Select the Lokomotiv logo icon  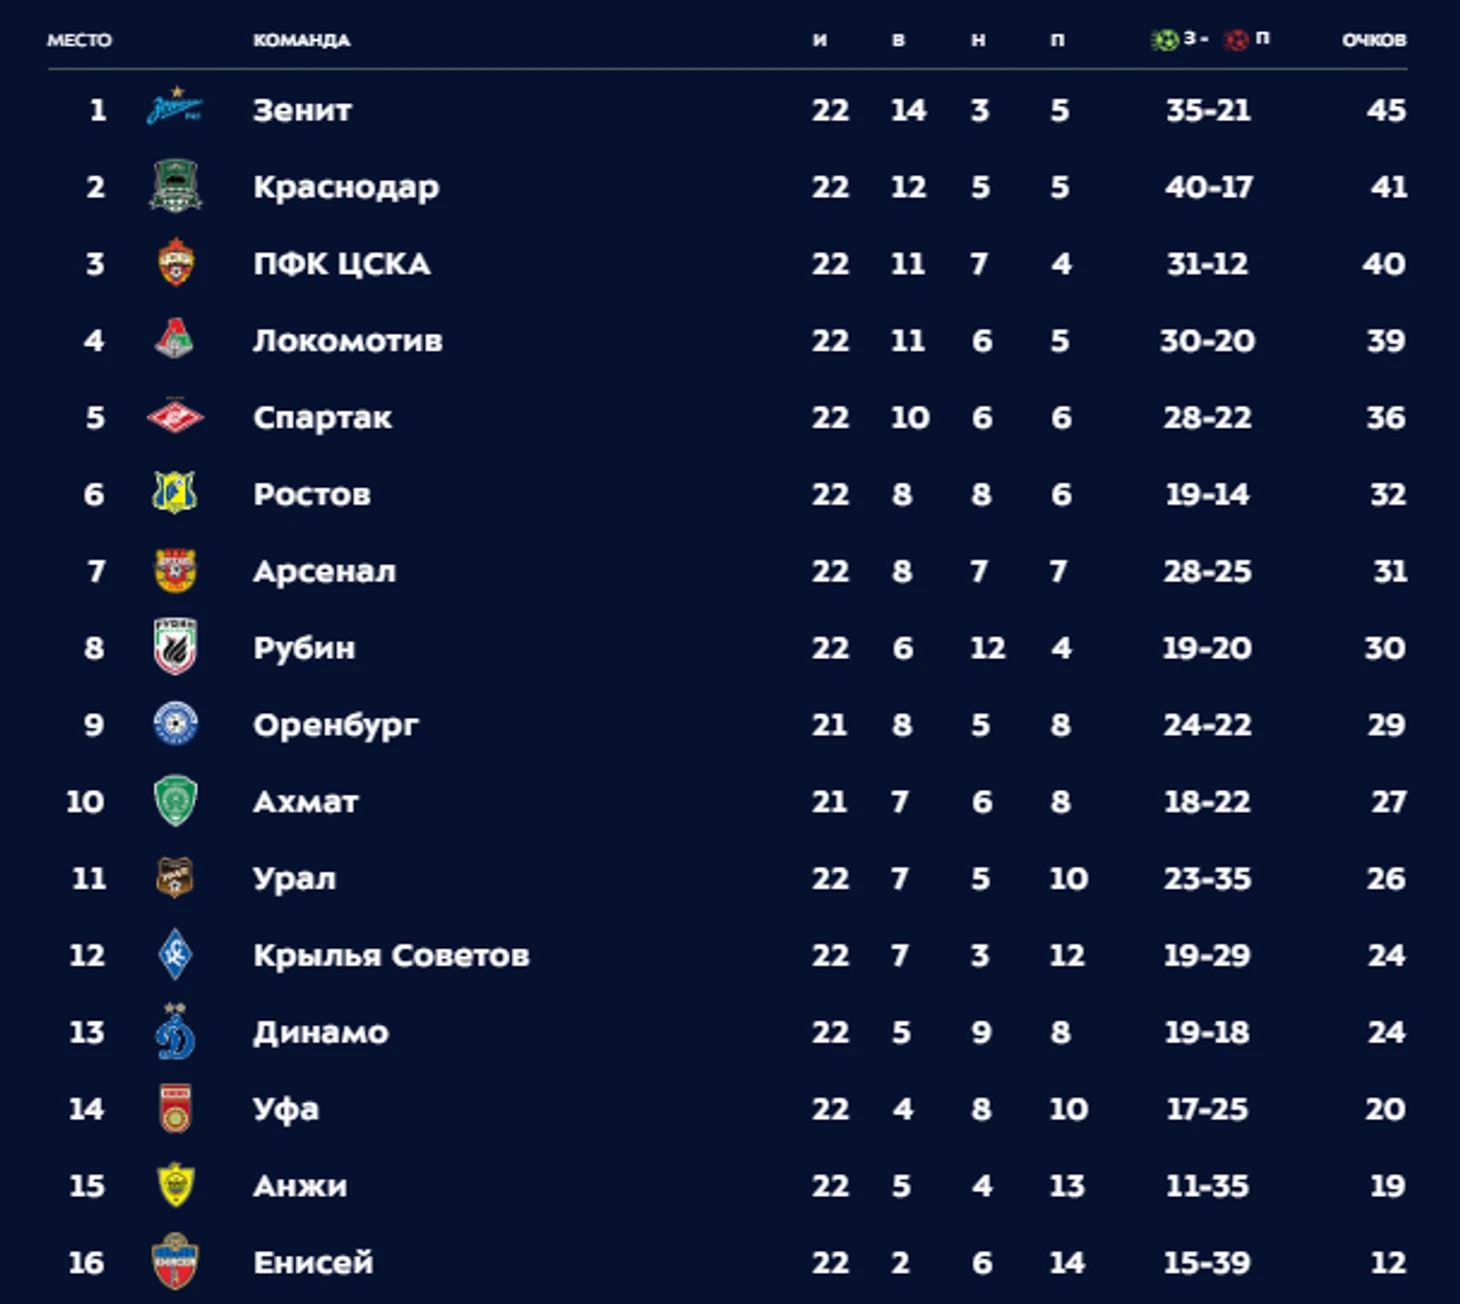click(175, 339)
